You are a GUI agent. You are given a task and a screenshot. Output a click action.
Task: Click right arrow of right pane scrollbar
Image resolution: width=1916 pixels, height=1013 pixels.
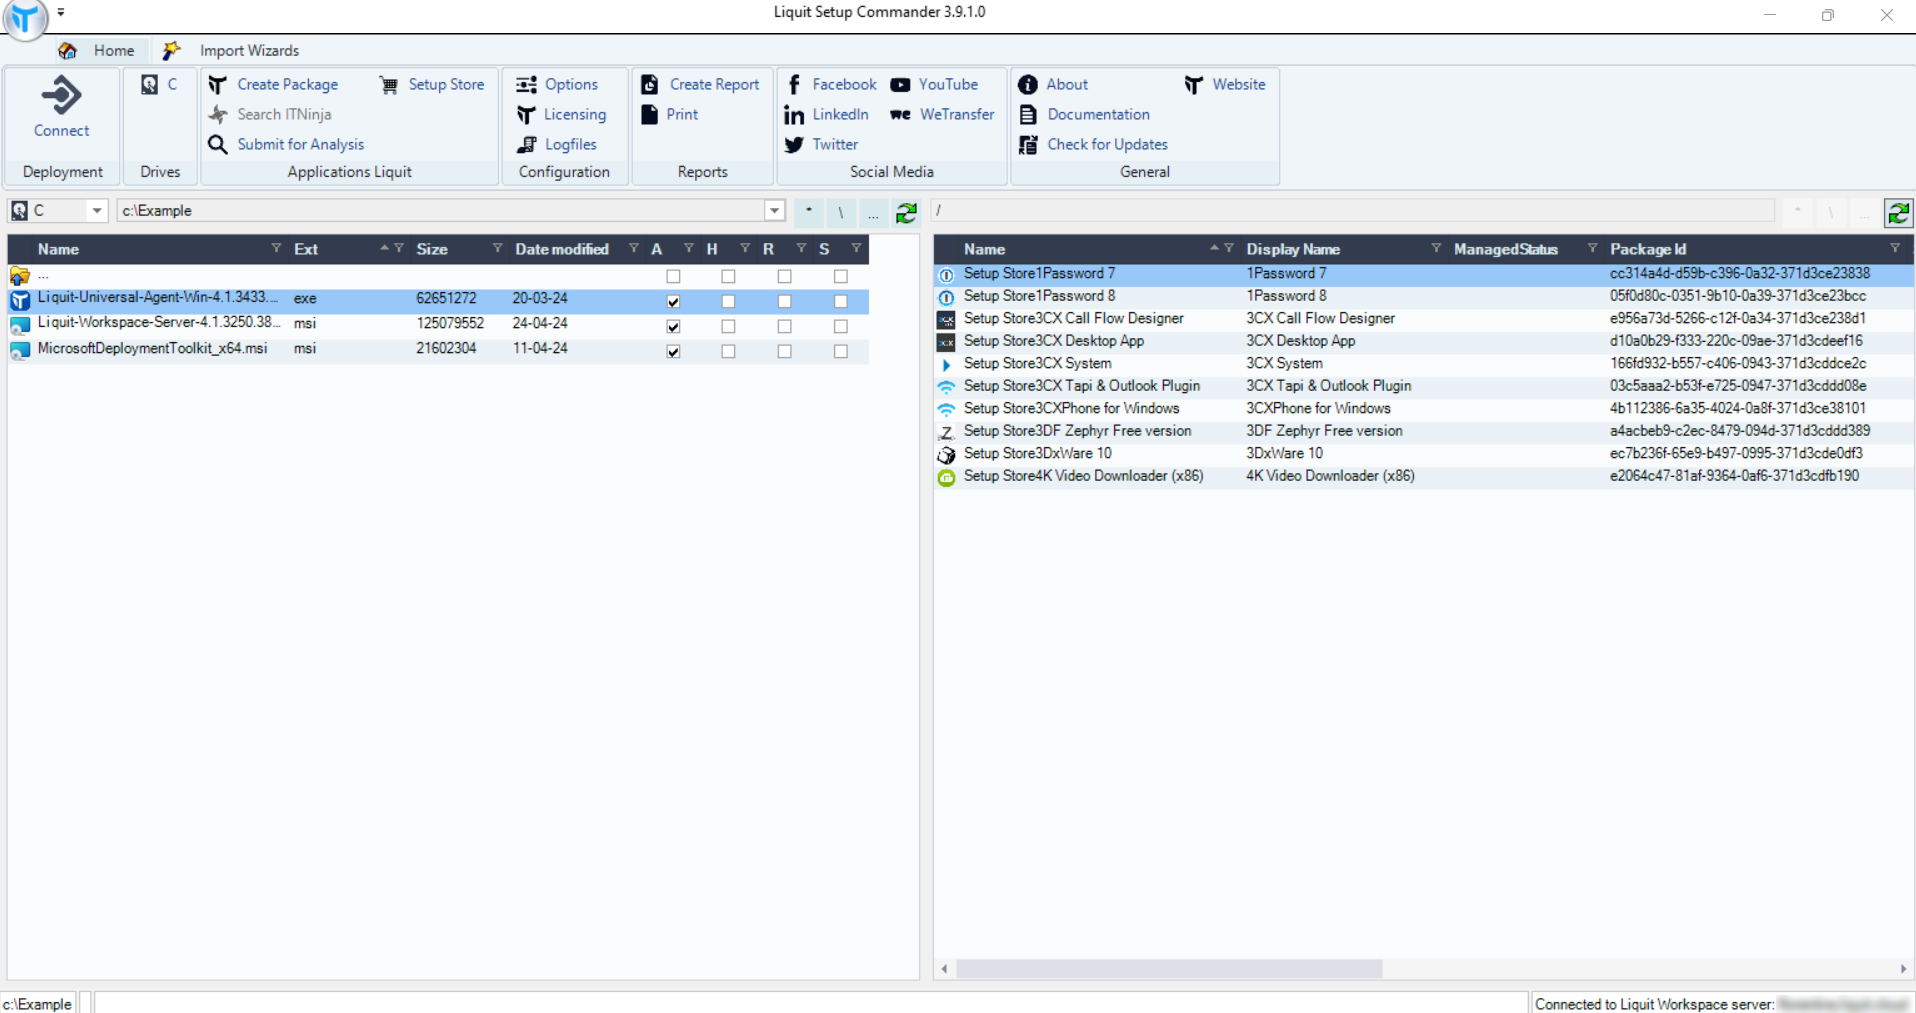1903,969
